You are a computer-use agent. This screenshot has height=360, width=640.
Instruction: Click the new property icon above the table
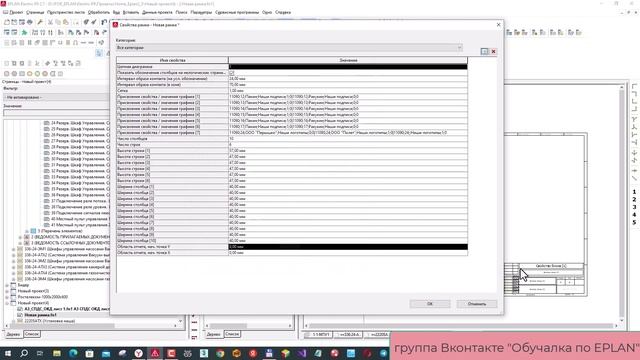coord(484,51)
